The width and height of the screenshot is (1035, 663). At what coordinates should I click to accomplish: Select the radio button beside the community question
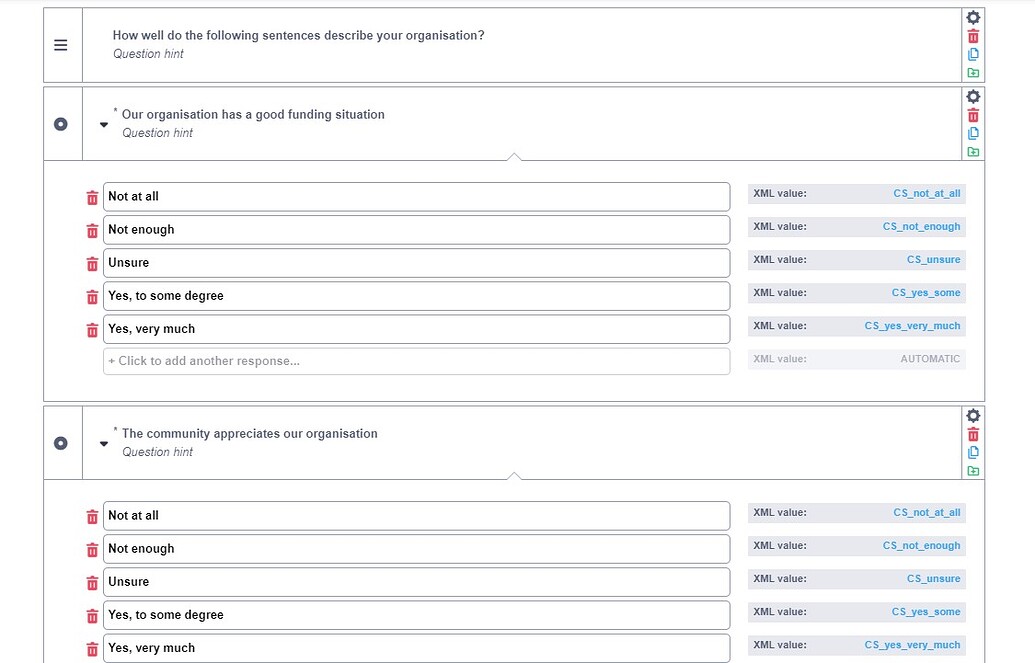coord(61,443)
